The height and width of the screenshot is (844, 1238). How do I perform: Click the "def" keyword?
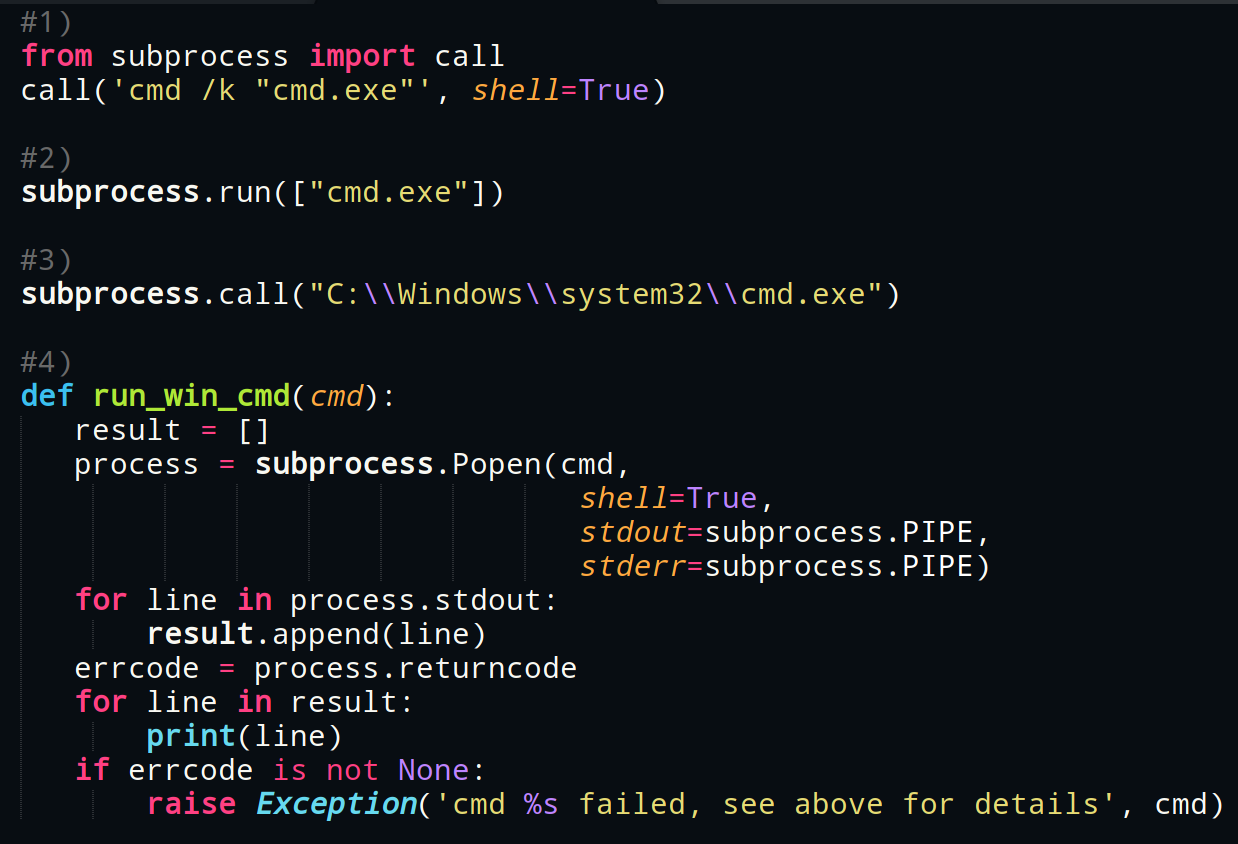point(47,396)
